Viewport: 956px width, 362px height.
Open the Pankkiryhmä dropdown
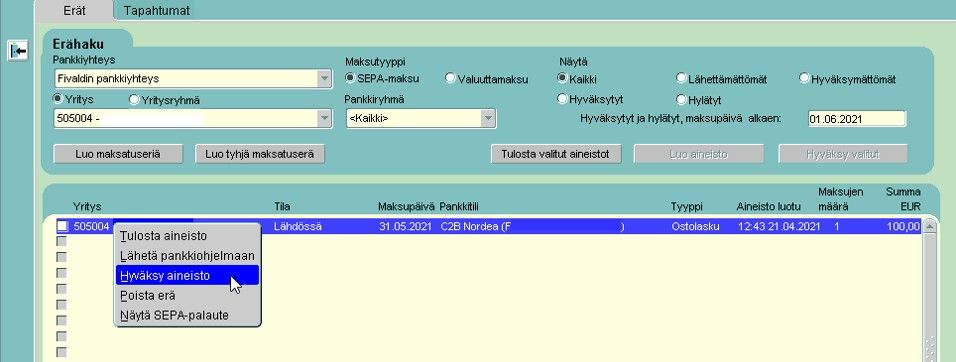[488, 119]
